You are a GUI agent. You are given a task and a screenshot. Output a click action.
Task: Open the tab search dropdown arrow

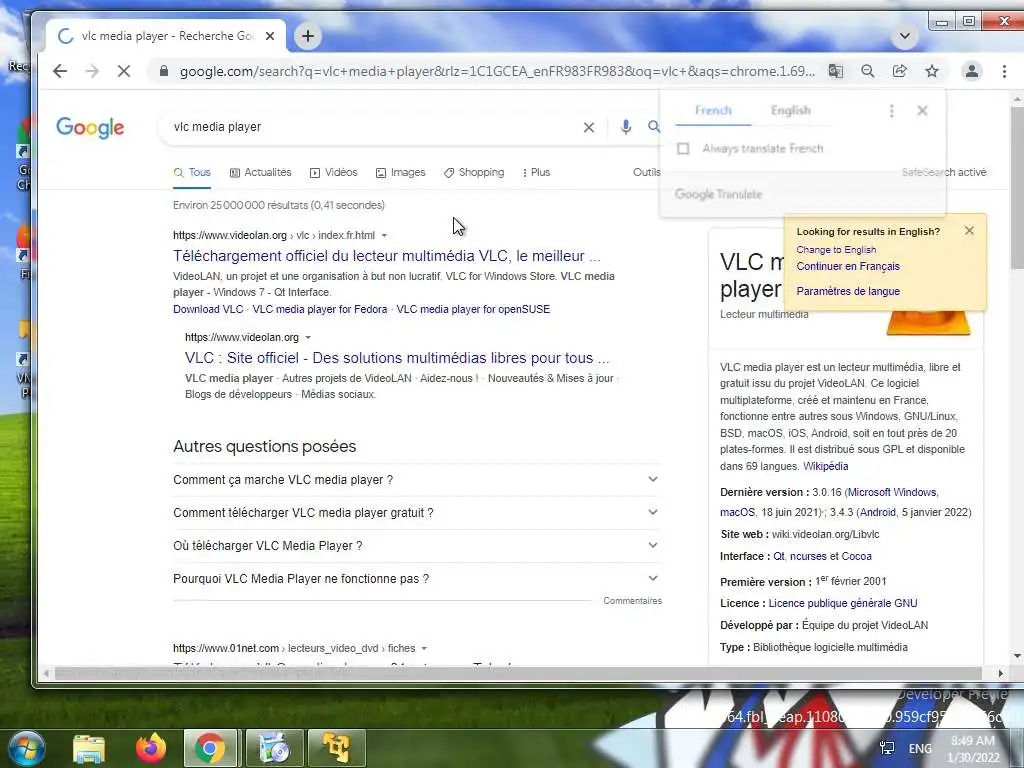pyautogui.click(x=904, y=36)
